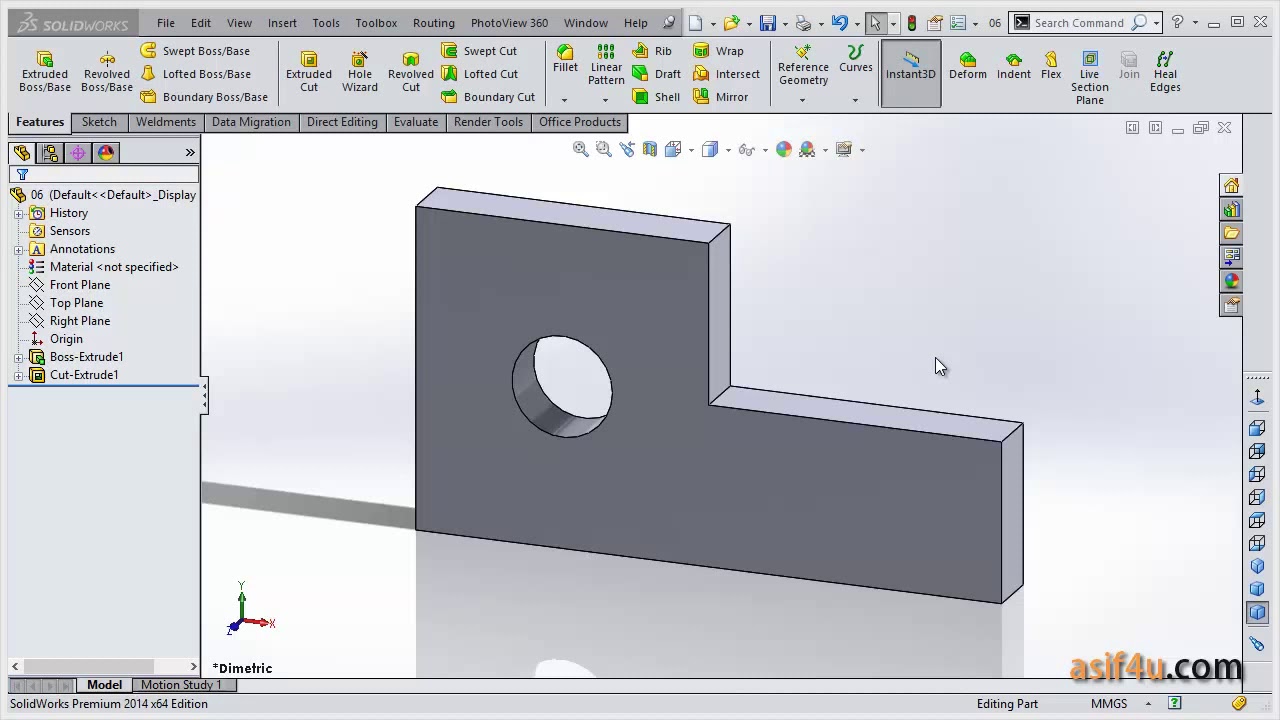Screen dimensions: 1280x720
Task: Toggle Section View in heads-up toolbar
Action: point(650,149)
